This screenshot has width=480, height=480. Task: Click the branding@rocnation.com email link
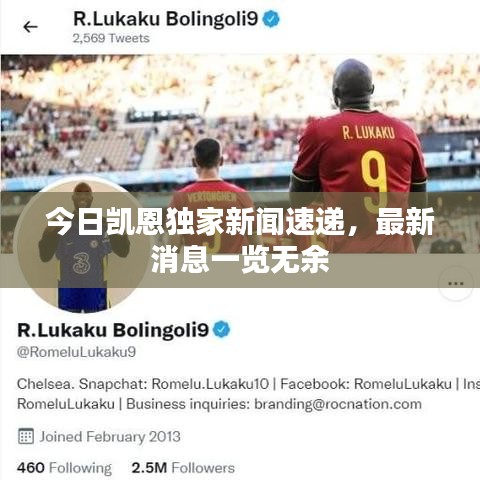pyautogui.click(x=338, y=404)
